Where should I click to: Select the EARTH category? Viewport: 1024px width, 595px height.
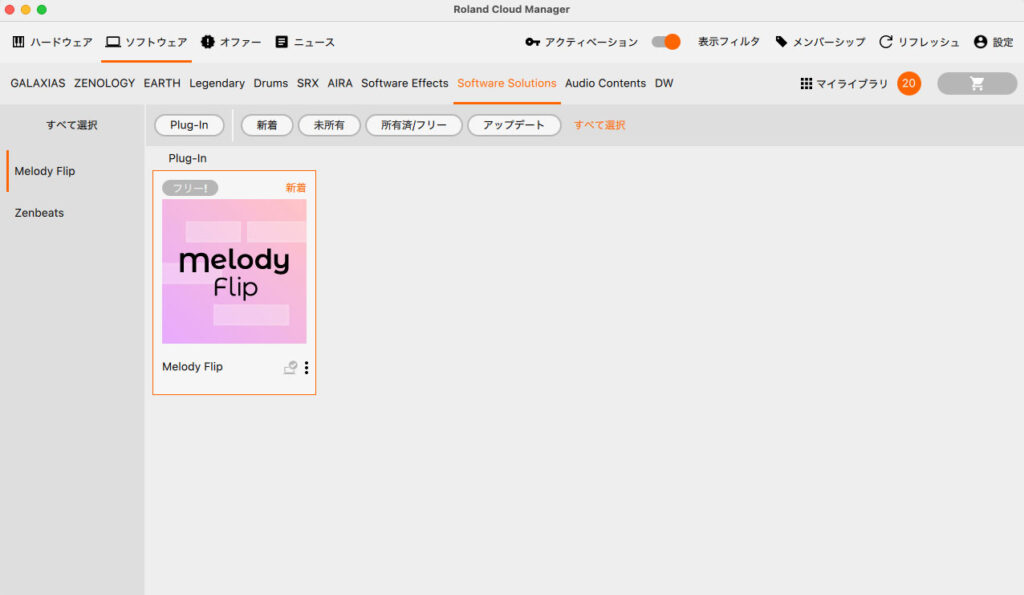(x=162, y=84)
